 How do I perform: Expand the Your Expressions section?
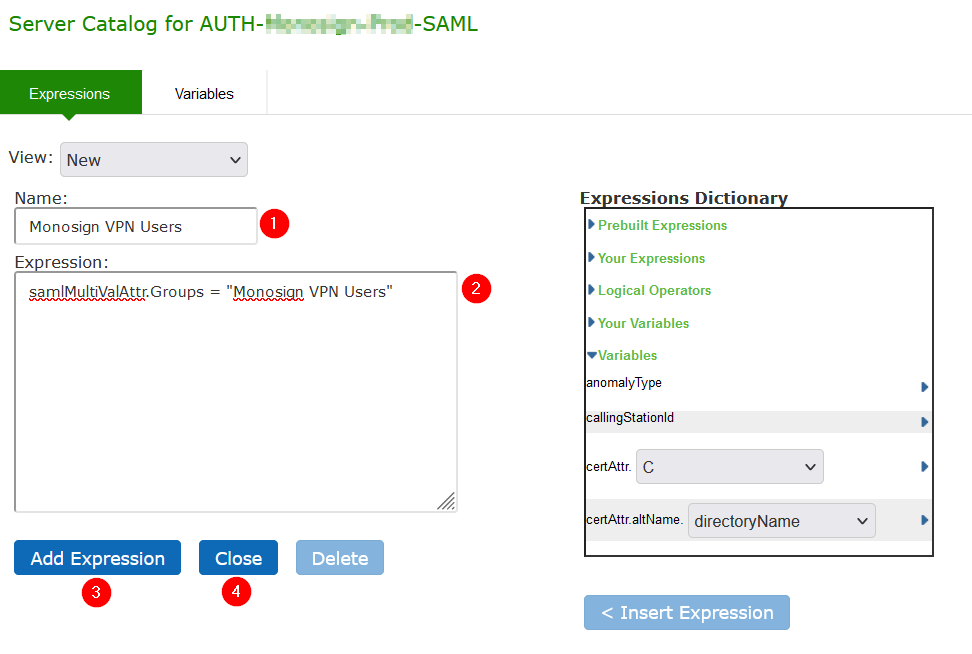[650, 258]
